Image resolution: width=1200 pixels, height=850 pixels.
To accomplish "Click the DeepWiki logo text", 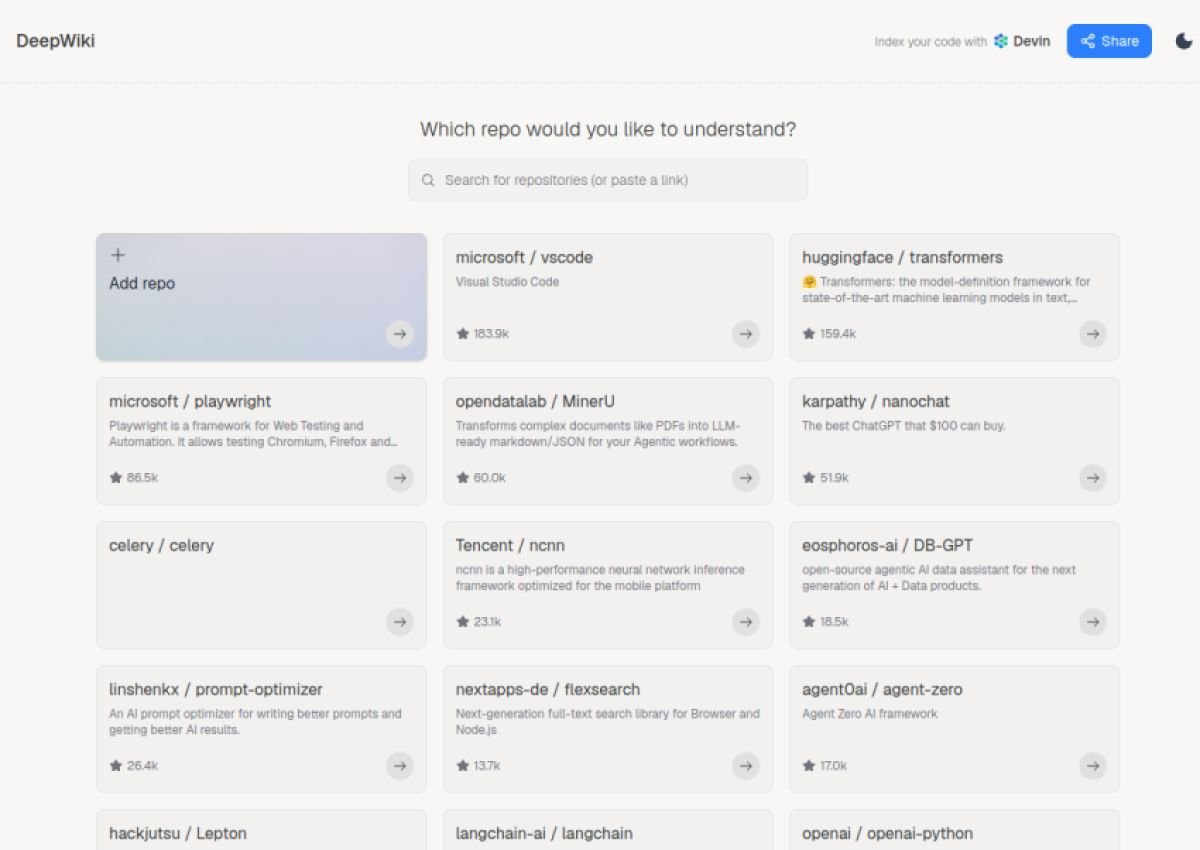I will point(55,41).
